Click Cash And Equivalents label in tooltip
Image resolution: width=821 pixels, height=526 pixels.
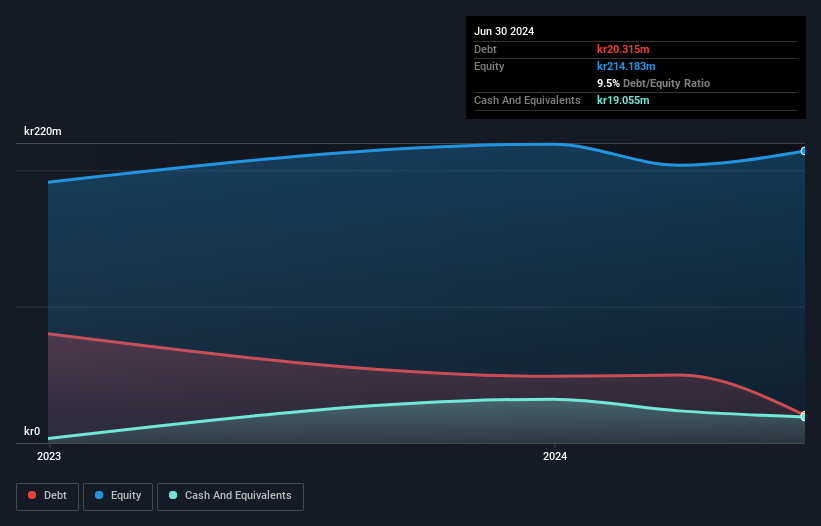coord(527,100)
